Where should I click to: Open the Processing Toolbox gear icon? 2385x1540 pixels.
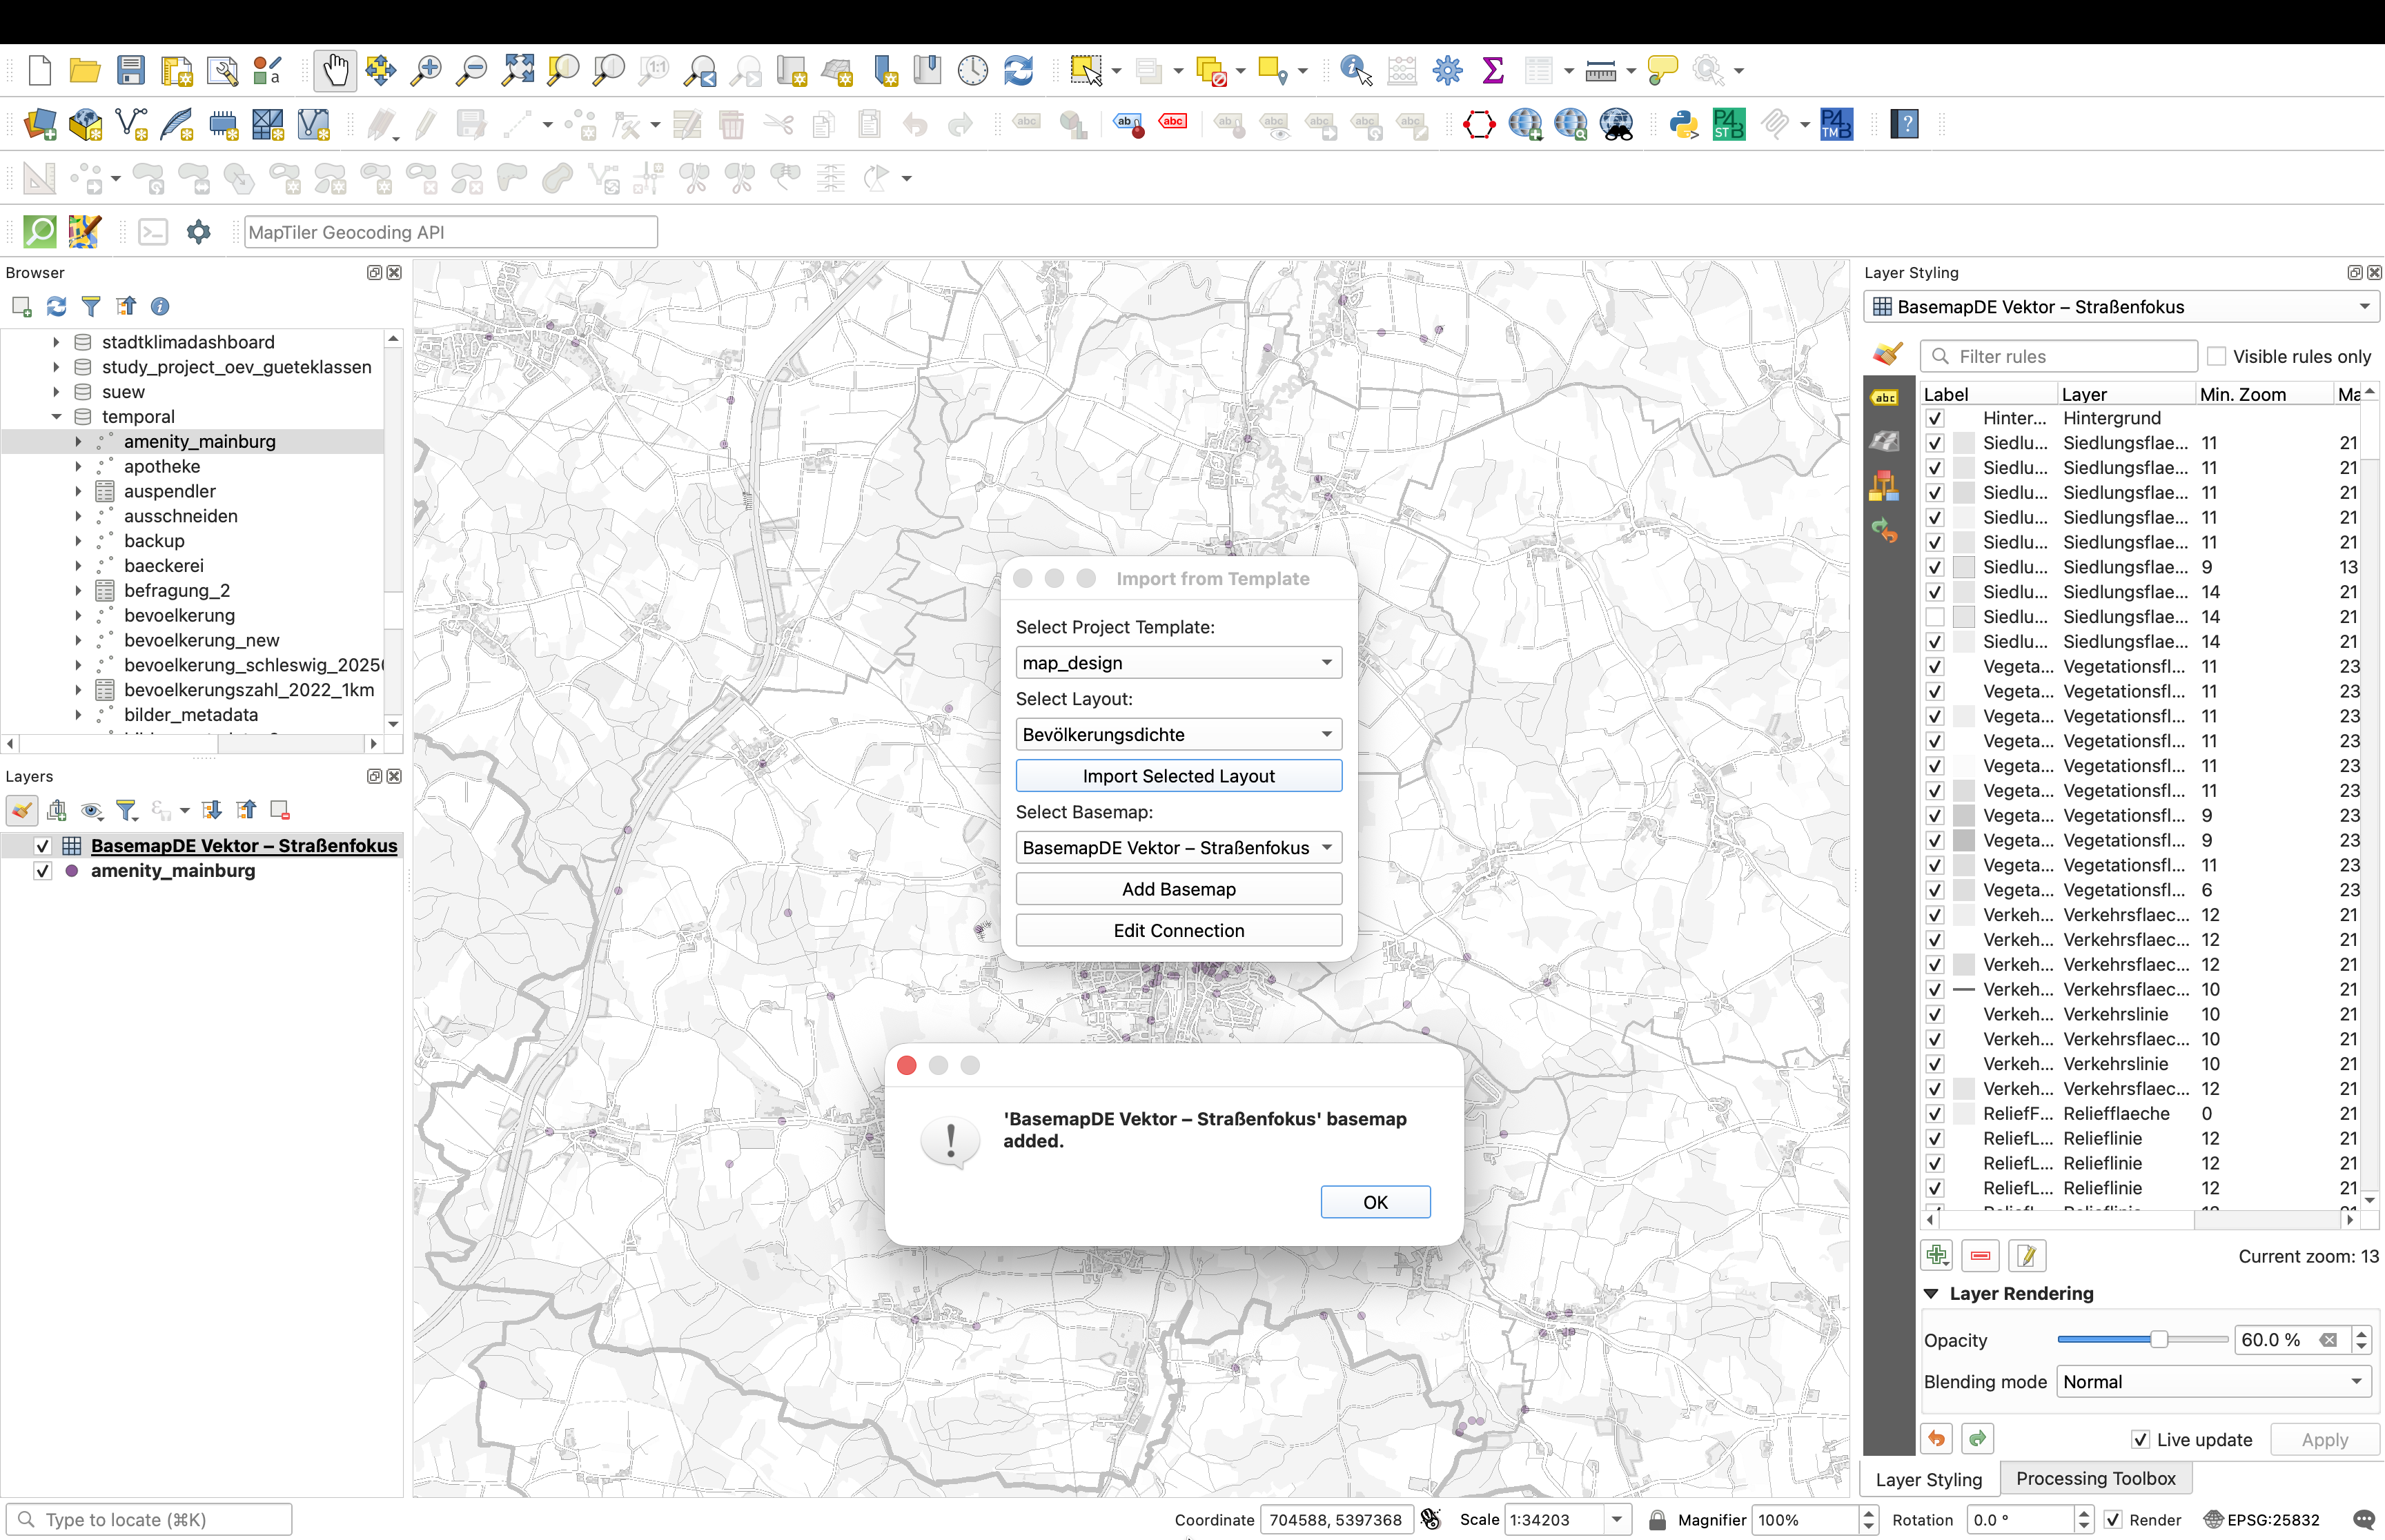tap(1448, 70)
